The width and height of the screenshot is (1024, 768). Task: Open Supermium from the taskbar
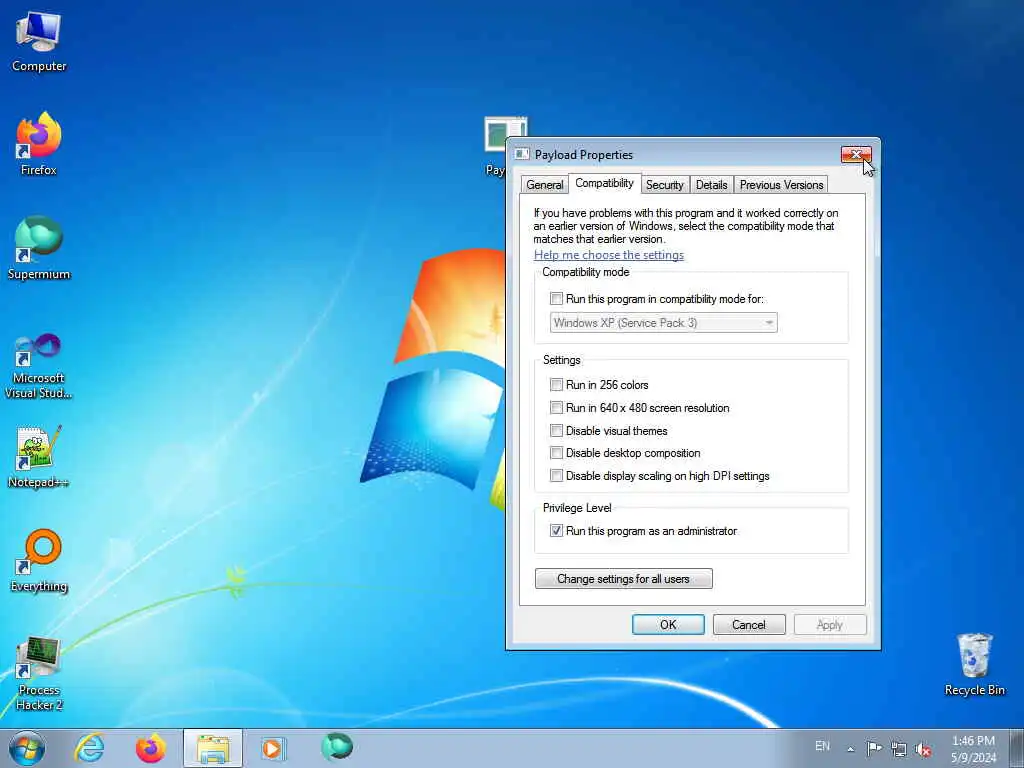337,747
